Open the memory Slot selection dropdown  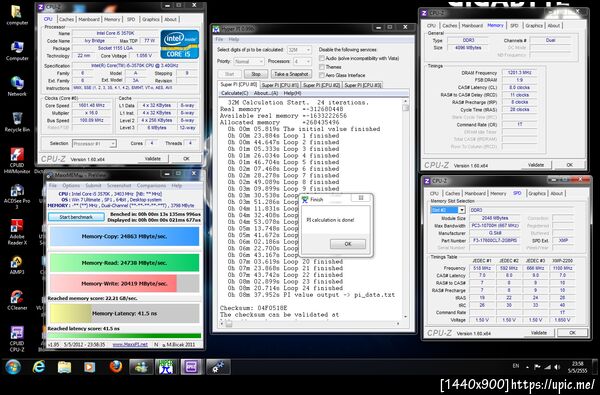coord(448,210)
